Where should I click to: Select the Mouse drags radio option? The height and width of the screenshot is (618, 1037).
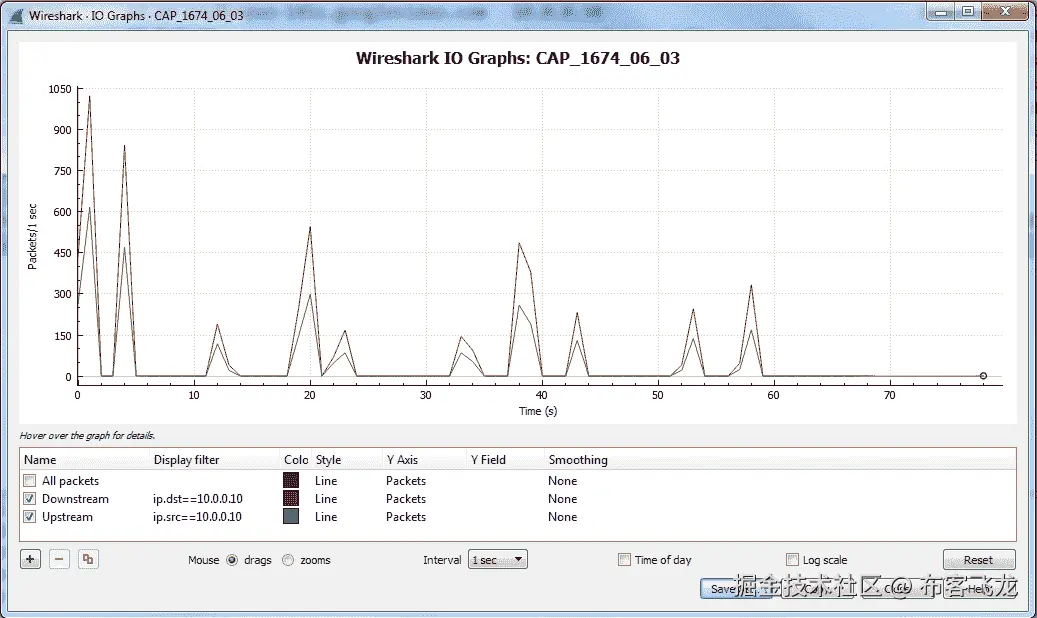pos(232,560)
